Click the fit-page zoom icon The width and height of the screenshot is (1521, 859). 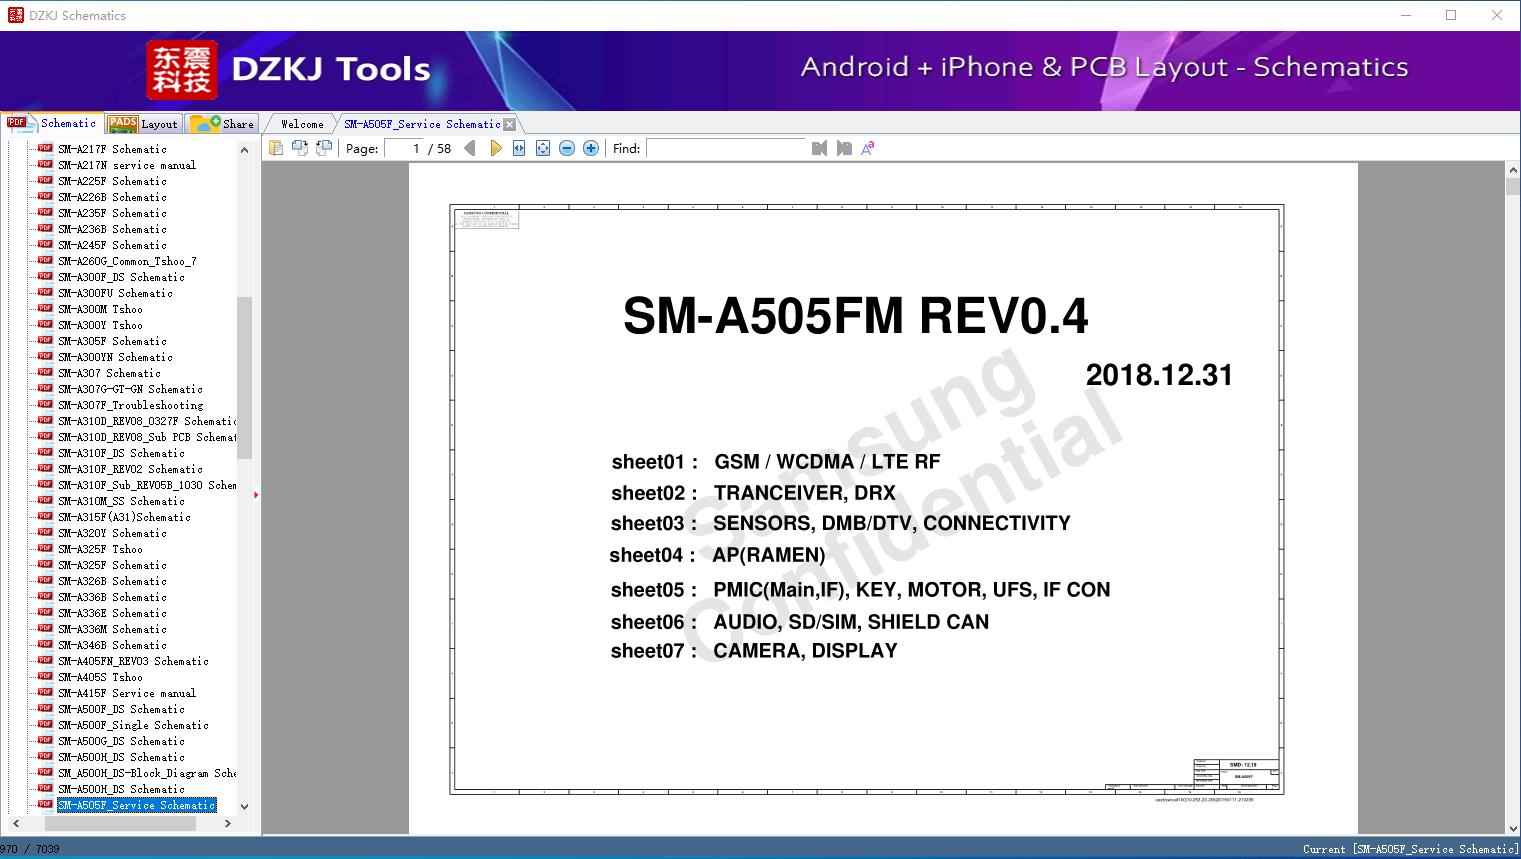coord(543,148)
